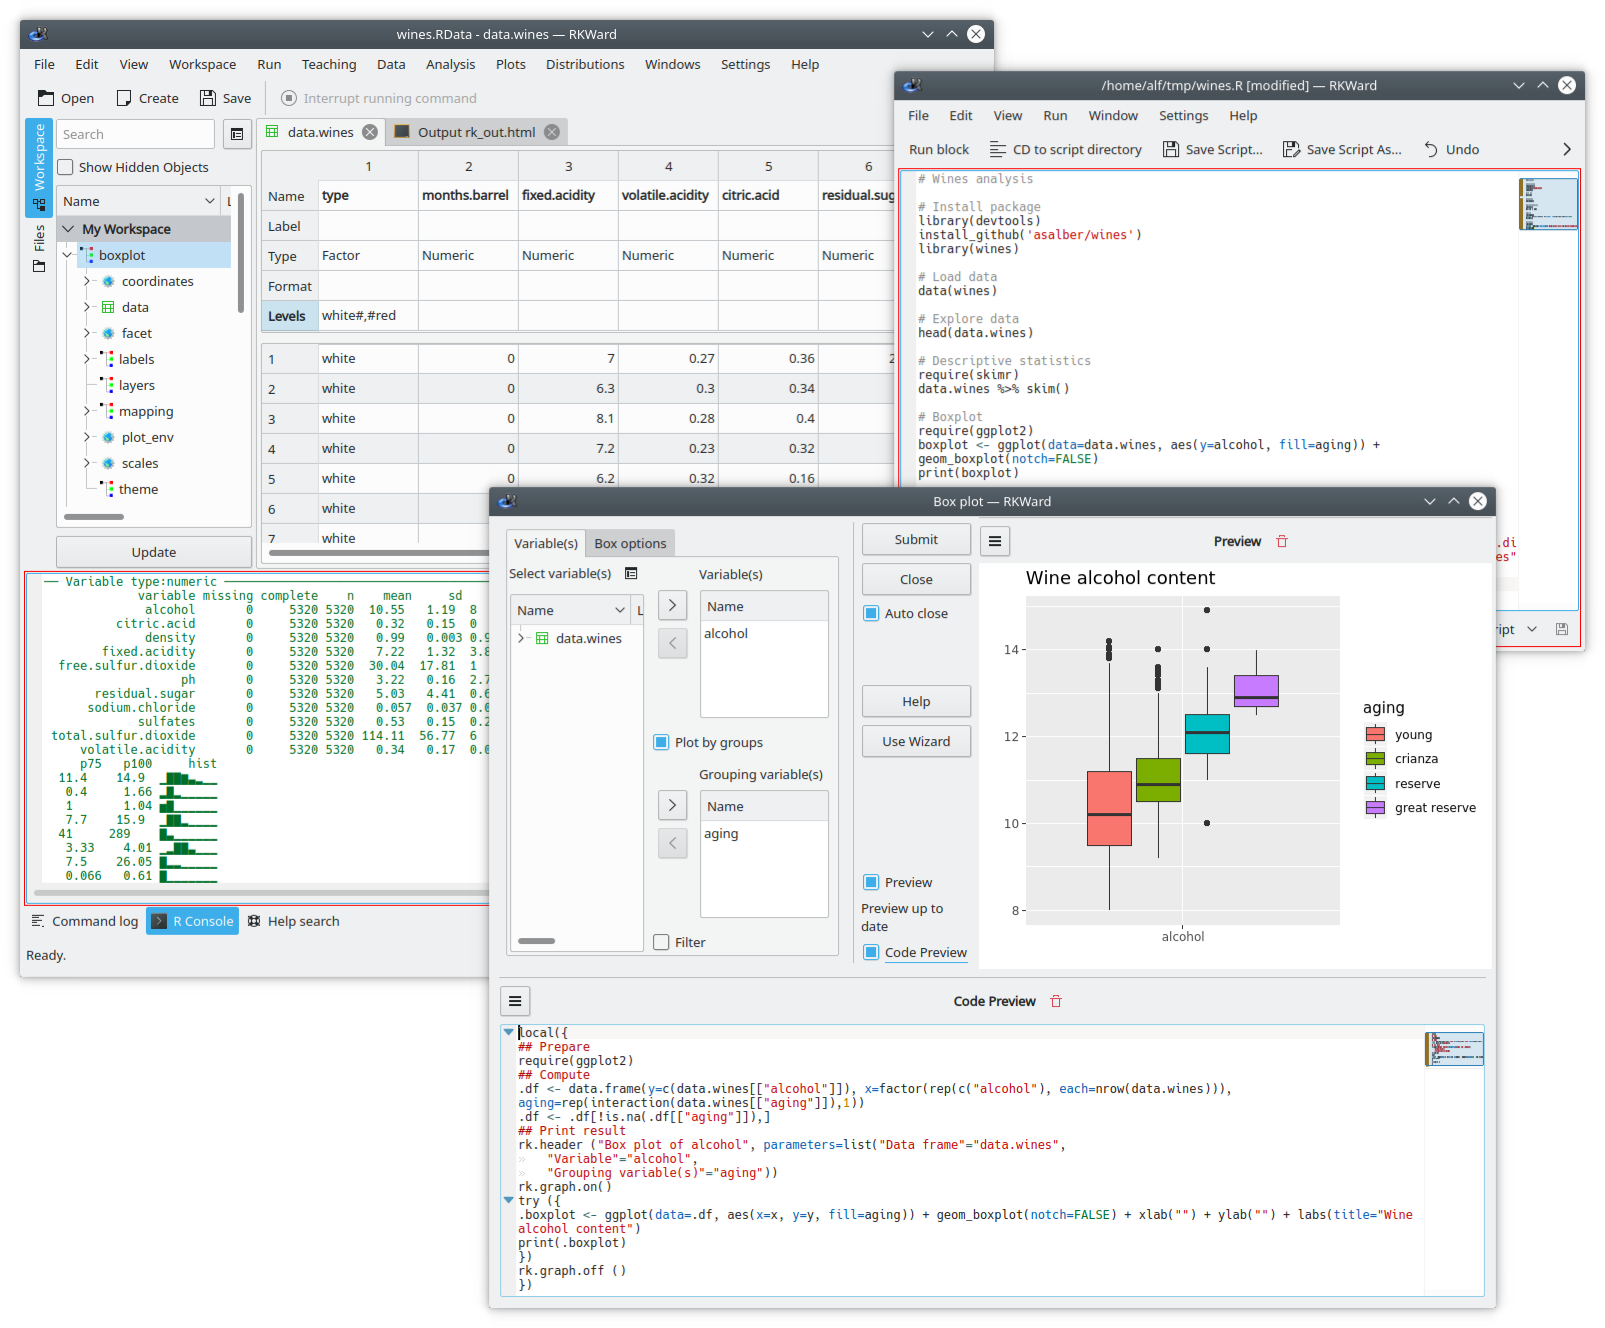Screen dimensions: 1605x1328
Task: Close the data.wines tab with its X icon
Action: pyautogui.click(x=370, y=132)
